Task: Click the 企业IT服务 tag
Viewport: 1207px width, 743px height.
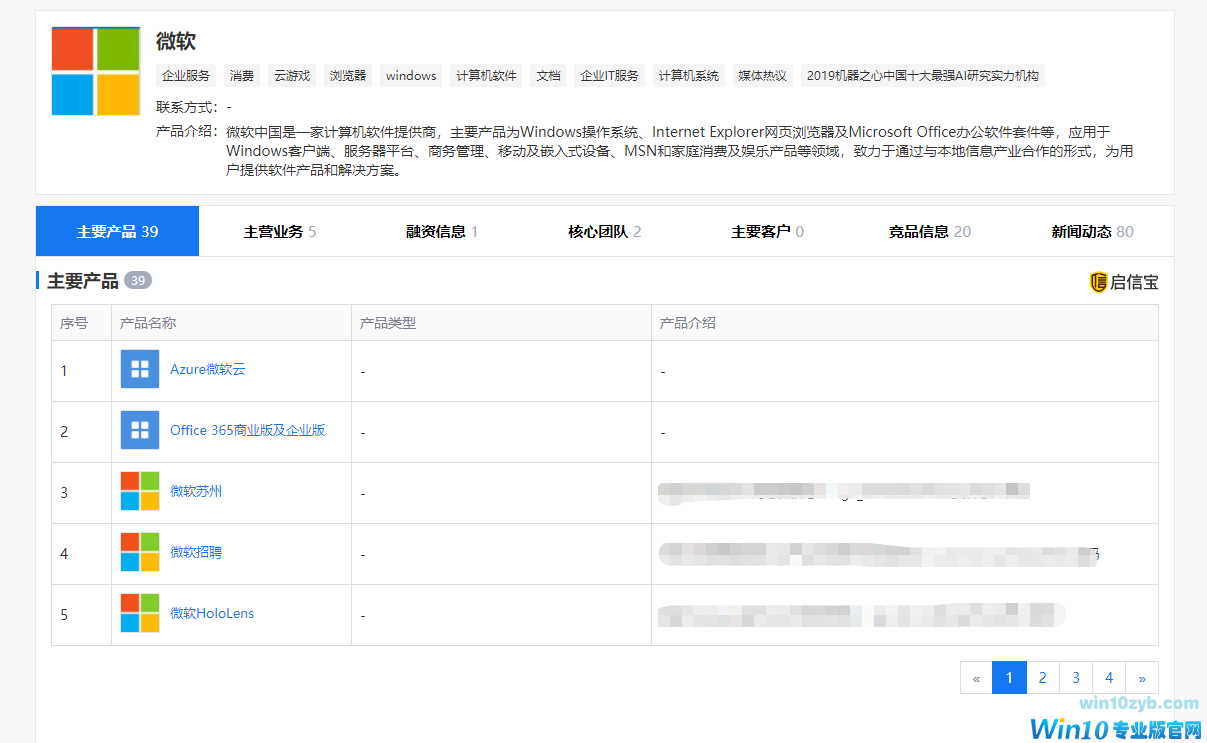Action: coord(609,75)
